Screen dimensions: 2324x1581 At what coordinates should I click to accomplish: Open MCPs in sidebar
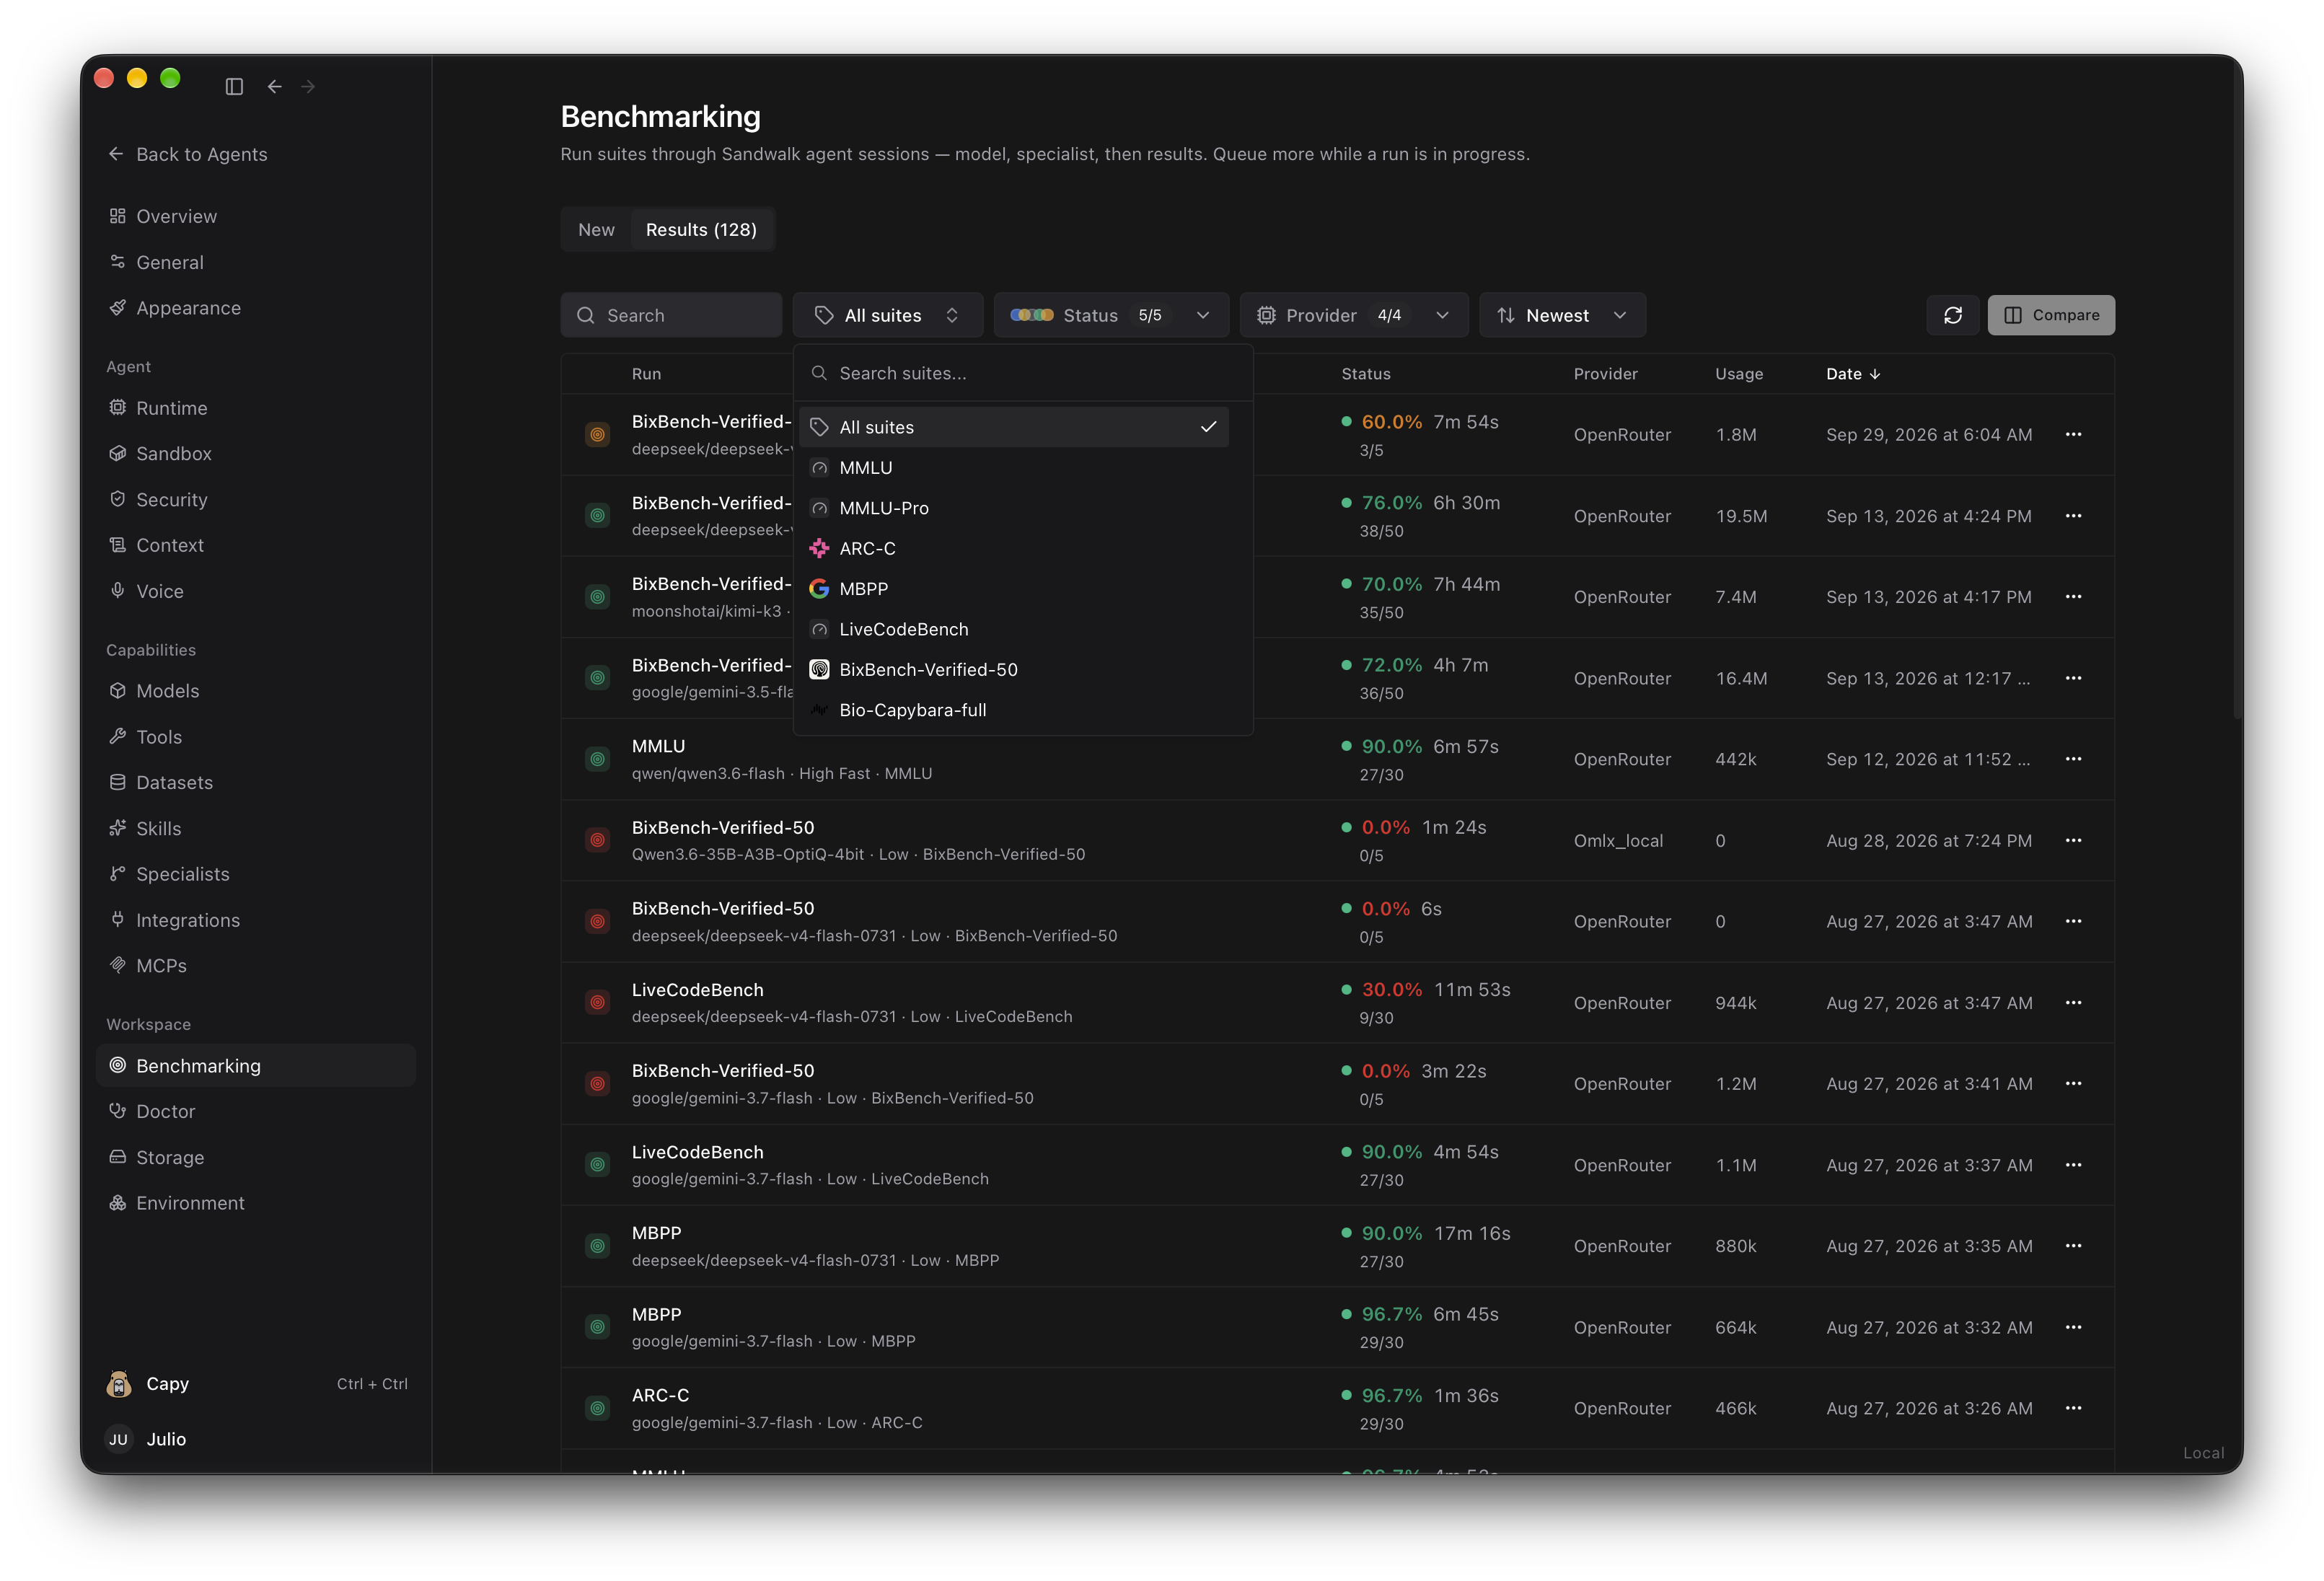[255, 966]
